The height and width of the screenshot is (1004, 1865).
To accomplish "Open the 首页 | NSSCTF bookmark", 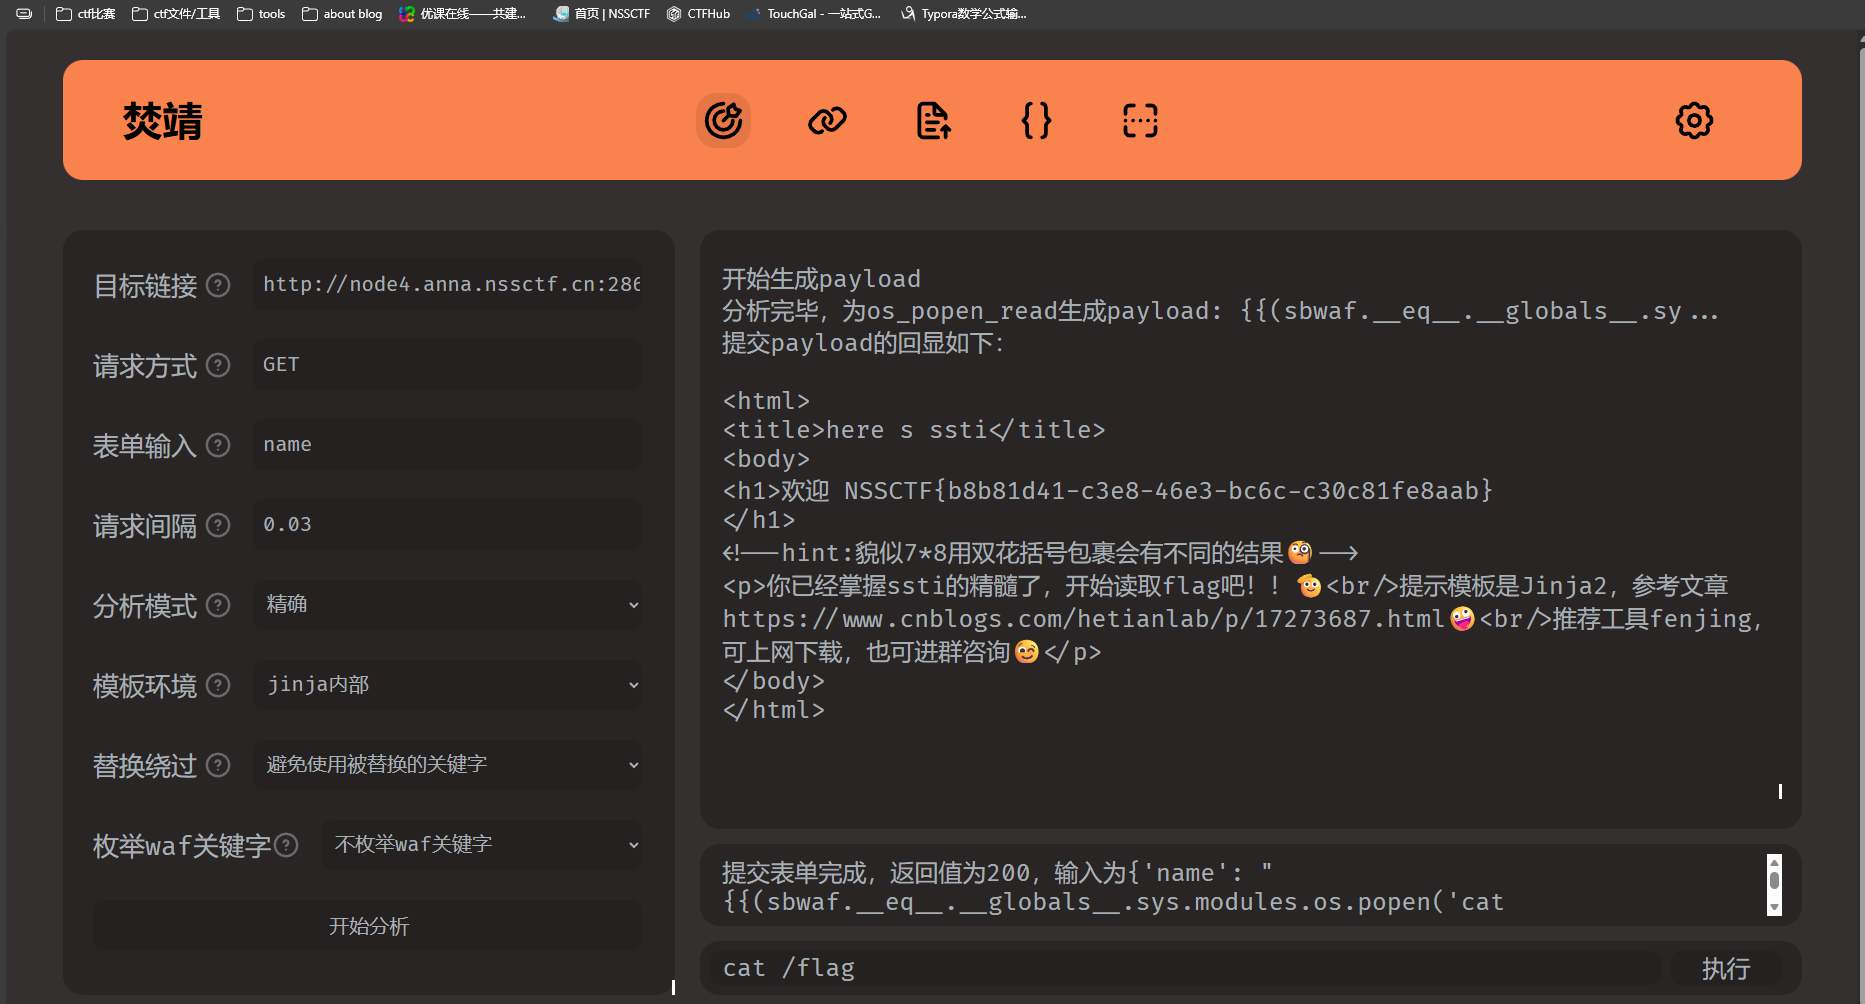I will pyautogui.click(x=601, y=14).
